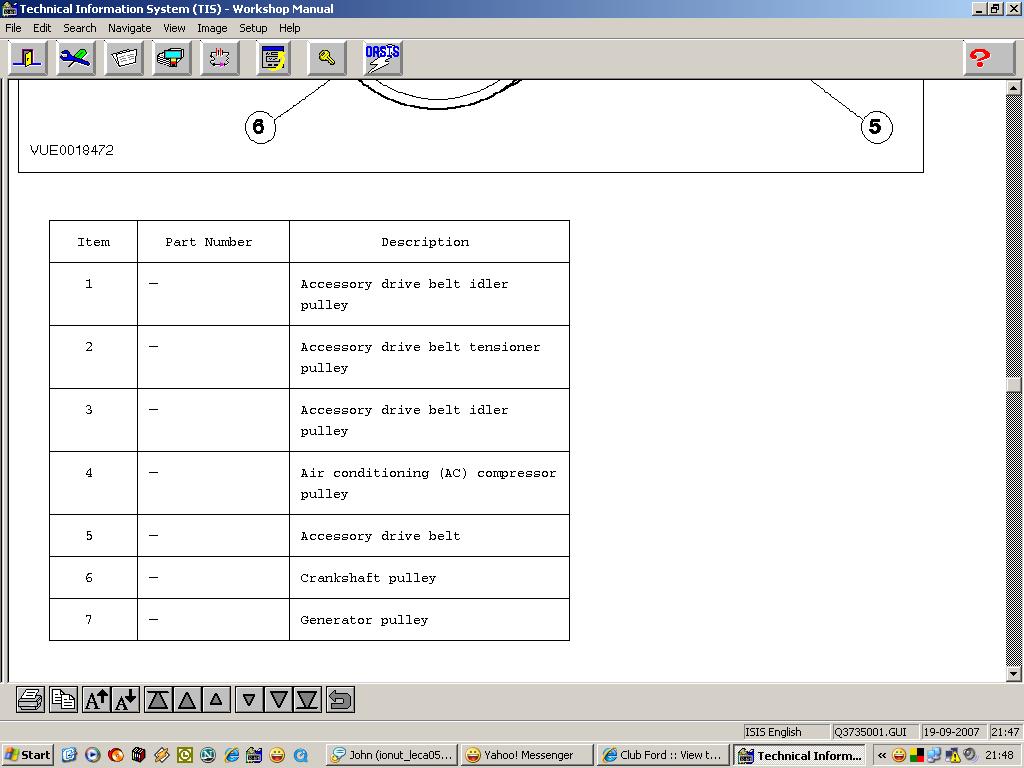Image resolution: width=1024 pixels, height=768 pixels.
Task: Click the vertical scrollbar down arrow
Action: [x=1013, y=674]
